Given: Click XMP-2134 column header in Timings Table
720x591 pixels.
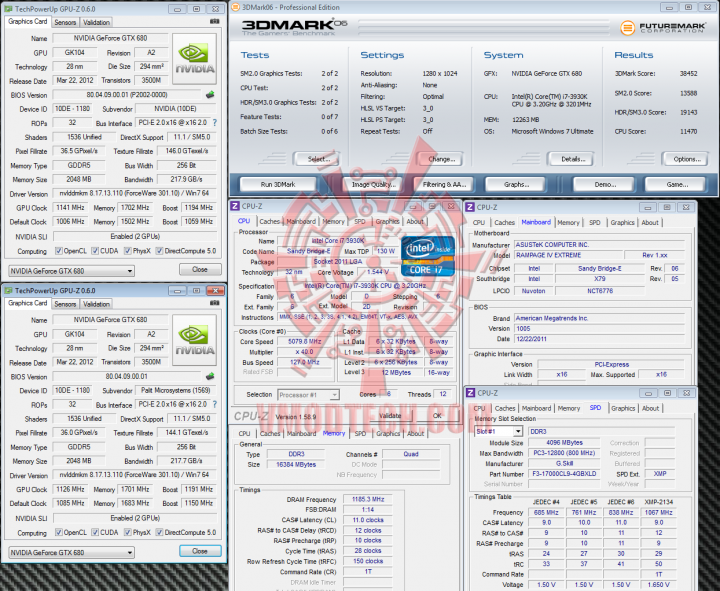Looking at the screenshot, I should pyautogui.click(x=658, y=501).
